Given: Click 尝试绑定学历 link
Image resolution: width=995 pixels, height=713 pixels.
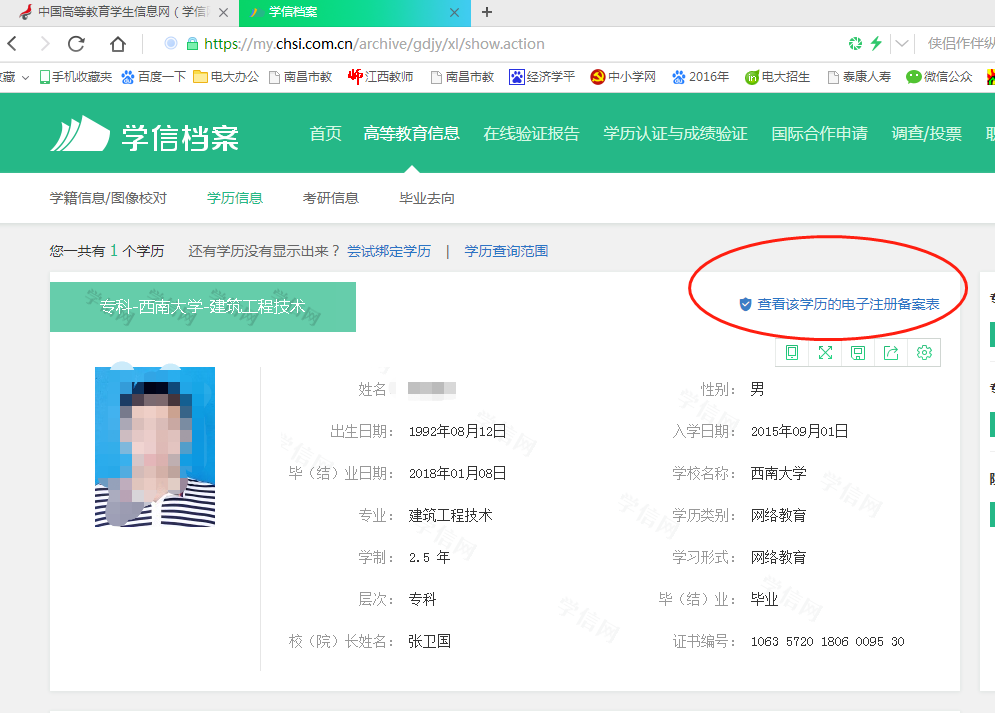Looking at the screenshot, I should 389,251.
